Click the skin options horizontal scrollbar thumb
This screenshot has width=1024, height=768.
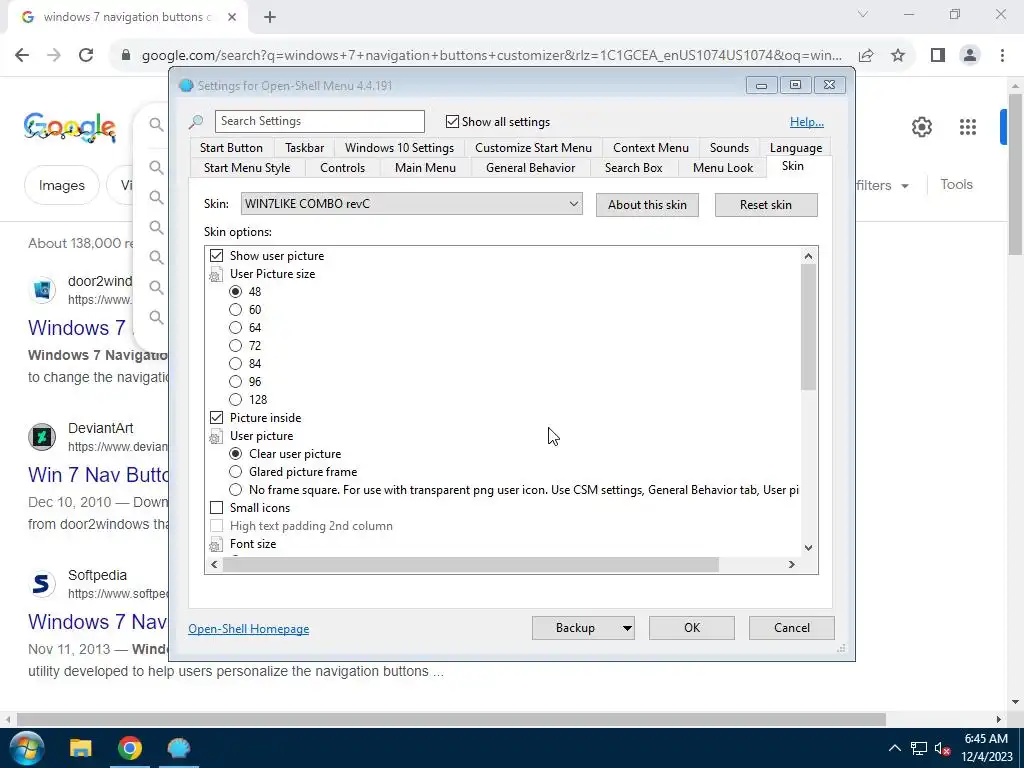[470, 564]
